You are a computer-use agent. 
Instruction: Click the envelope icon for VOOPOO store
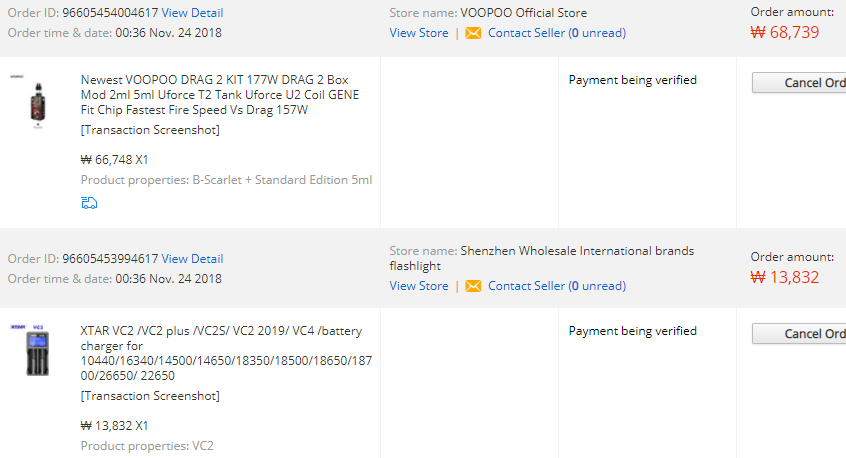pos(473,33)
